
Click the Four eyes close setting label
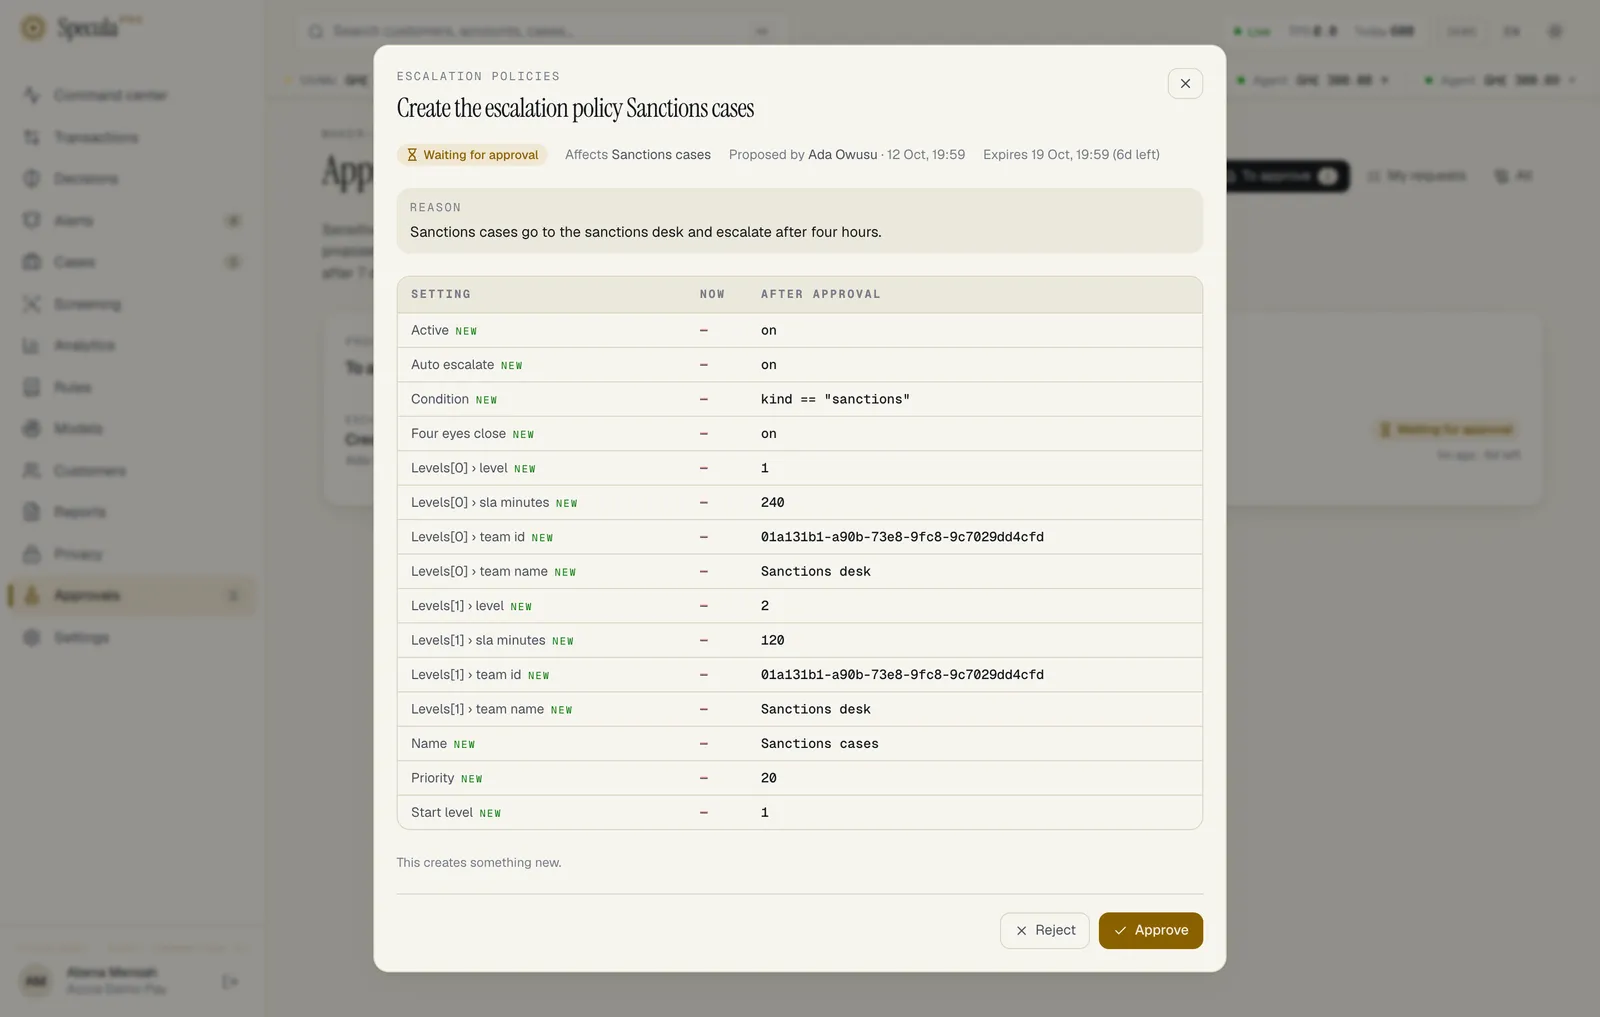458,433
